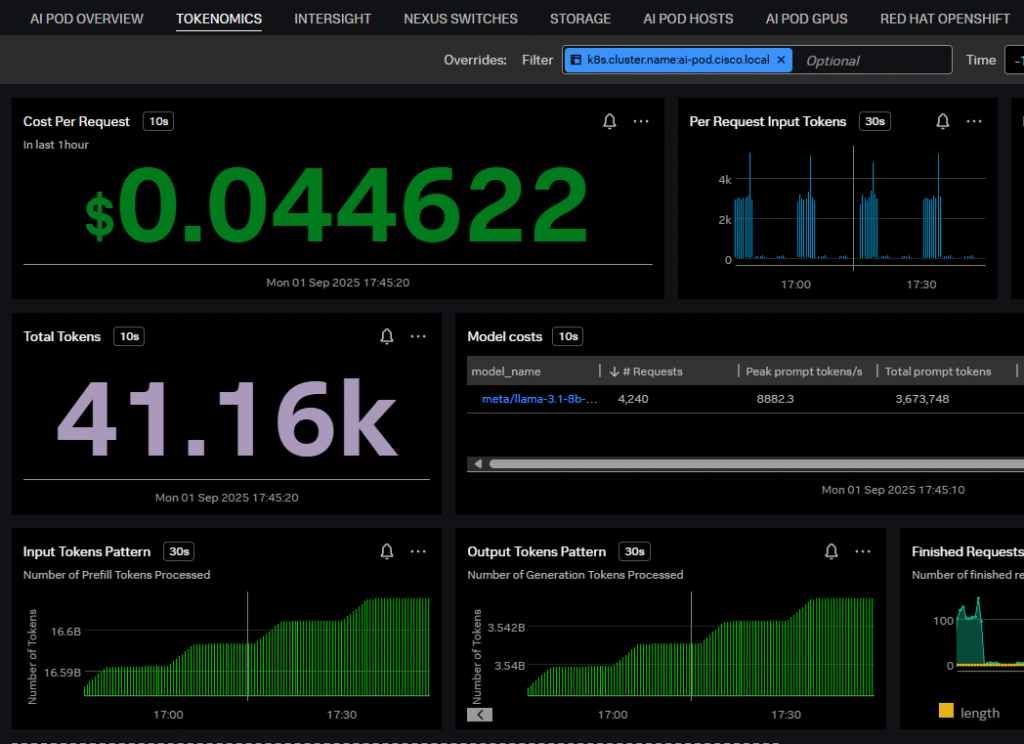Remove the k8s.cluster.name filter chip
Screen dimensions: 1024x744
coord(782,60)
